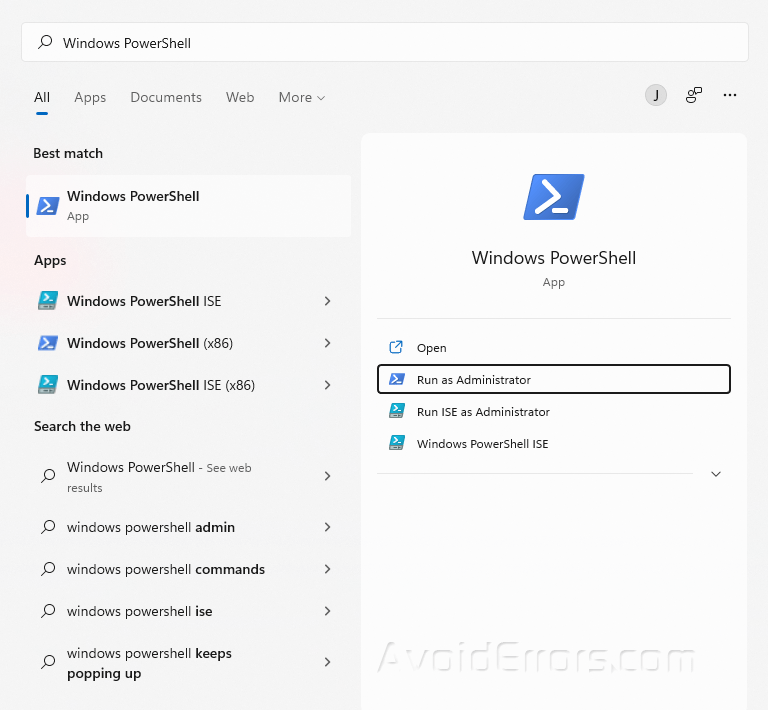This screenshot has width=768, height=710.
Task: Click the PowerShell icon in Best match
Action: coord(48,206)
